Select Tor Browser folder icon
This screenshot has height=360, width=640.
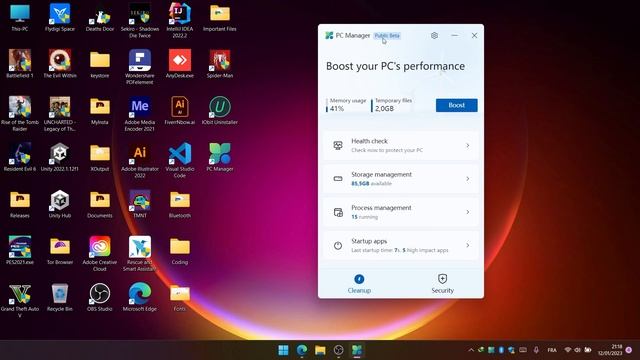coord(60,251)
